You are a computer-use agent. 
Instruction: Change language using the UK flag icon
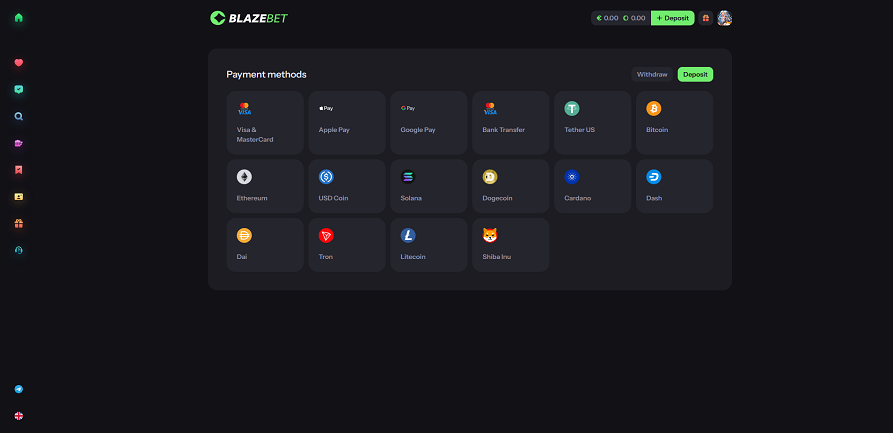pyautogui.click(x=19, y=416)
